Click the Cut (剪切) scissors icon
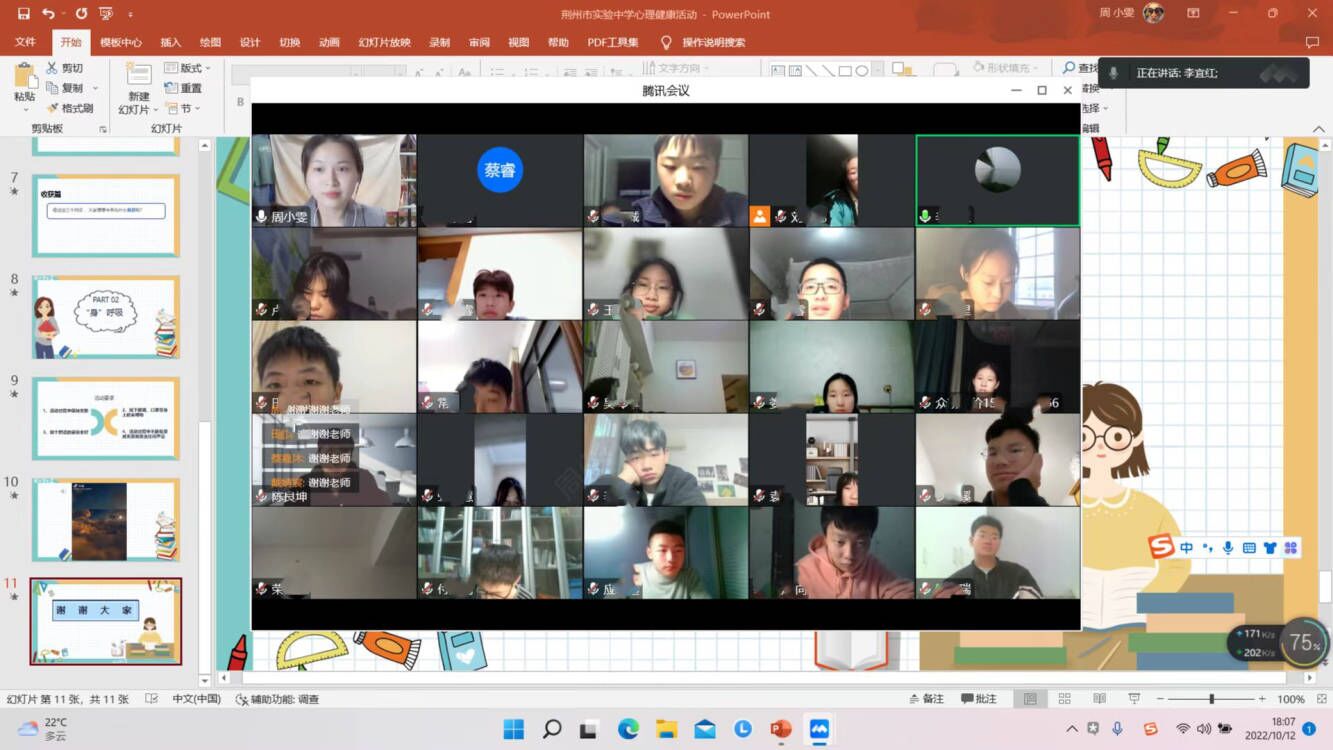The image size is (1333, 750). tap(53, 68)
